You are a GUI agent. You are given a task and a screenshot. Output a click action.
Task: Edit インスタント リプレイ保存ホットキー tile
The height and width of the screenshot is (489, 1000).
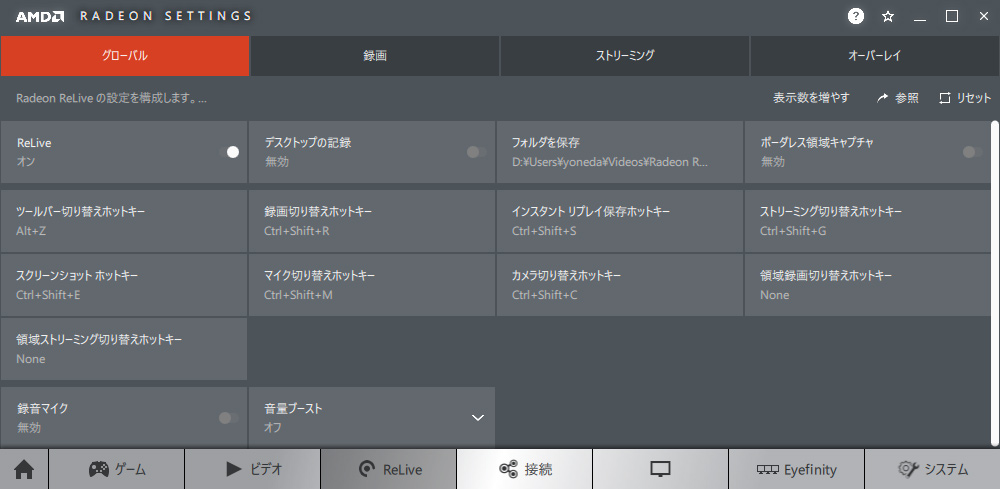pyautogui.click(x=620, y=221)
